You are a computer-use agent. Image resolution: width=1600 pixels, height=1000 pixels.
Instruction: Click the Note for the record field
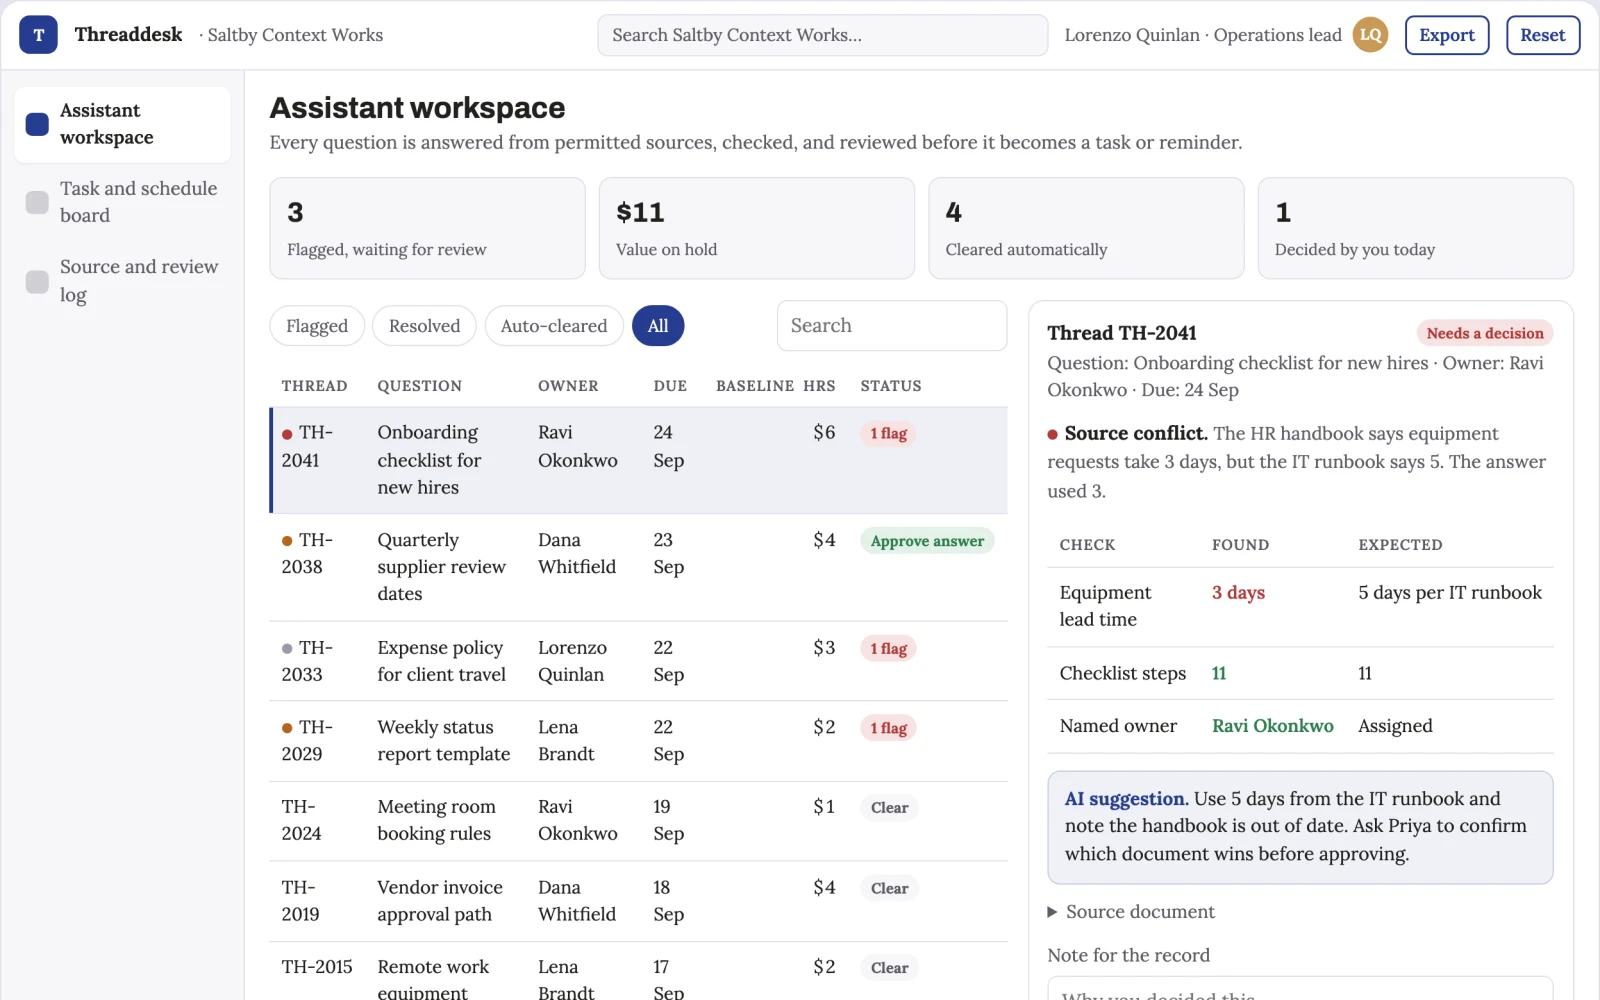[x=1300, y=988]
